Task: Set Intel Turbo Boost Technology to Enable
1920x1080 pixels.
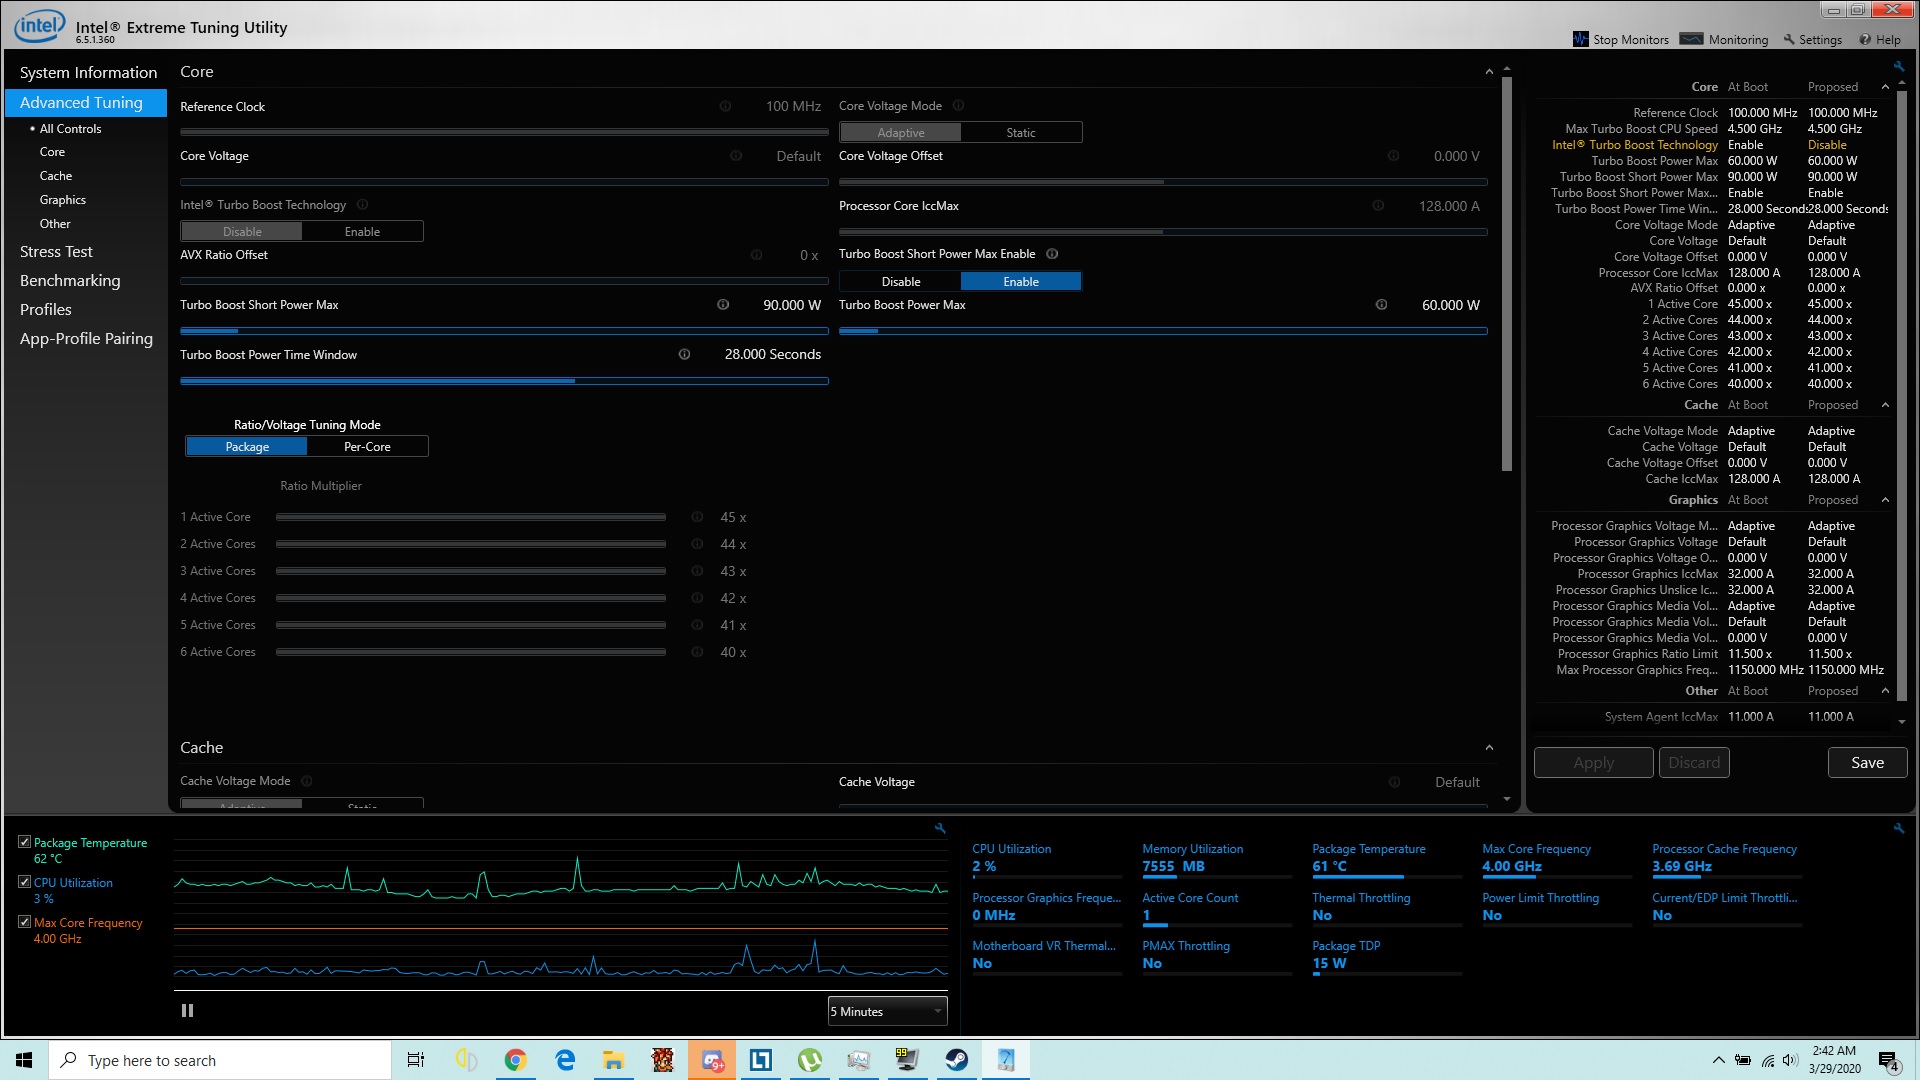Action: (362, 232)
